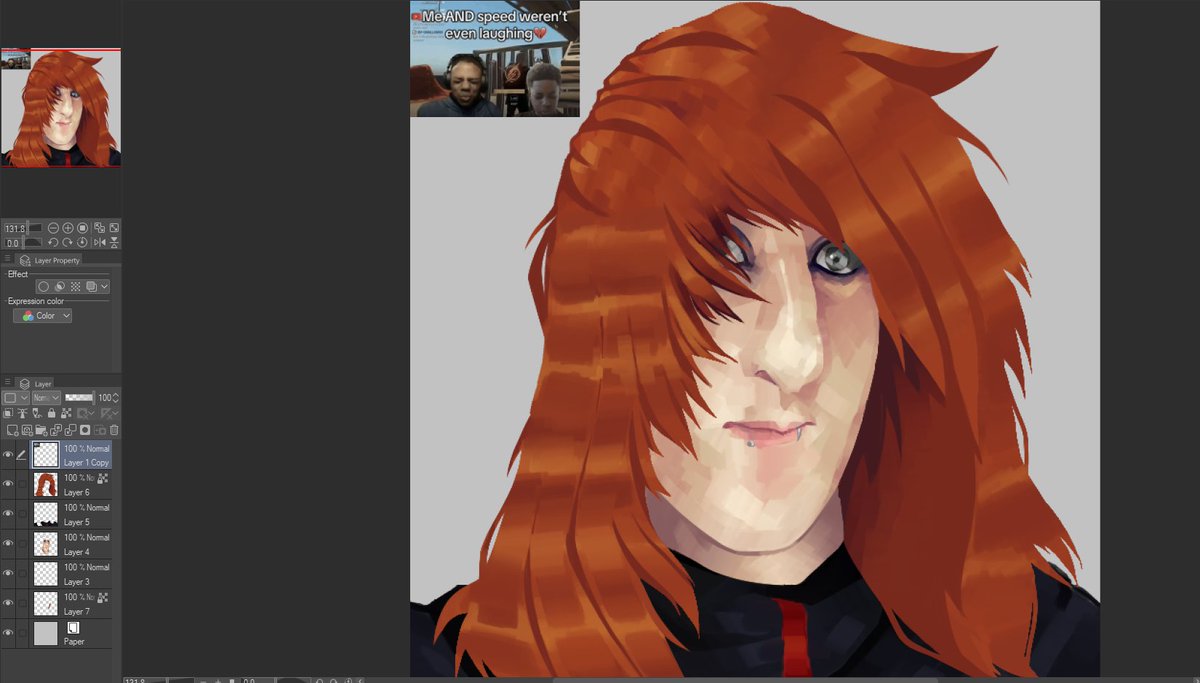Delete the selected layer with trash icon
This screenshot has height=683, width=1200.
click(114, 430)
